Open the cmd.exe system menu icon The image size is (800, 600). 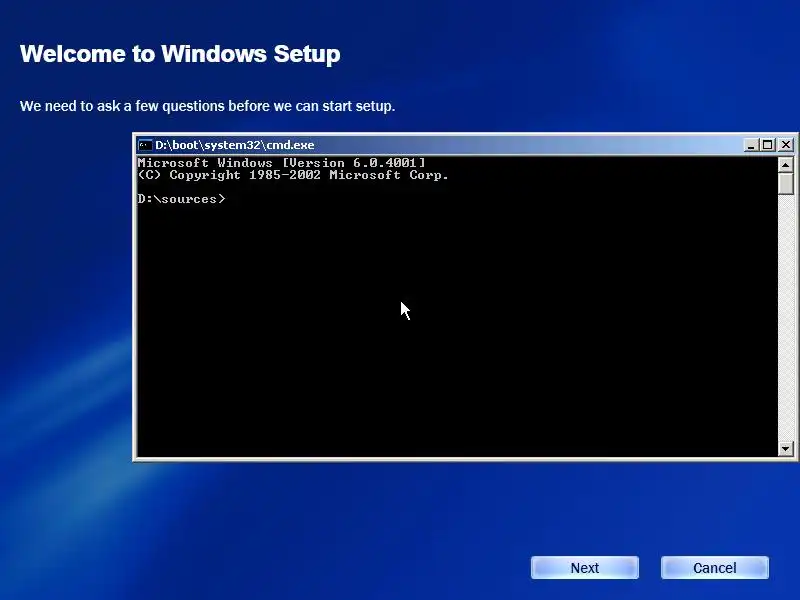coord(145,145)
